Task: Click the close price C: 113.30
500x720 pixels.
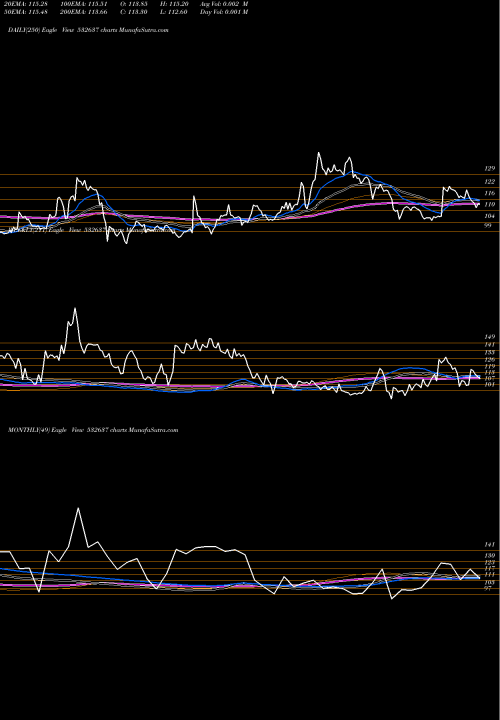Action: [x=134, y=12]
